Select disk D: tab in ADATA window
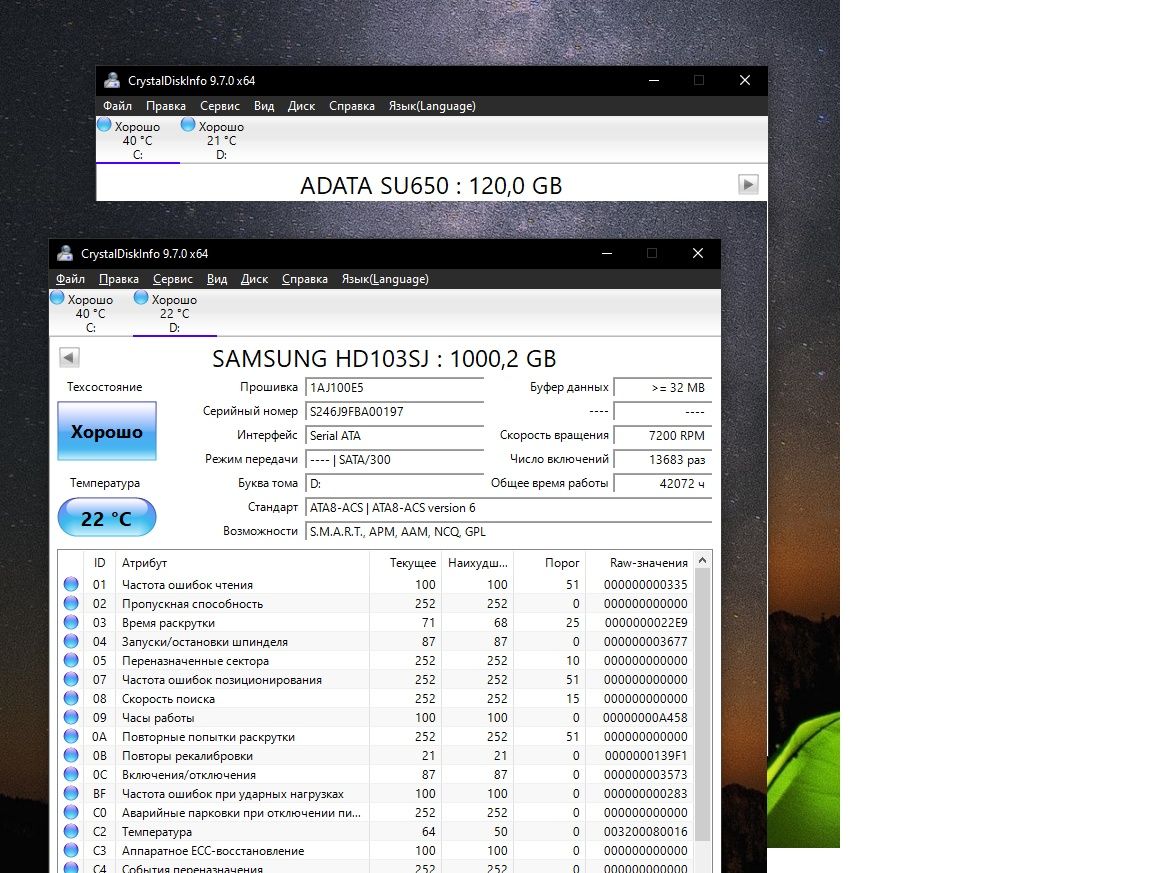This screenshot has height=873, width=1152. click(x=221, y=140)
